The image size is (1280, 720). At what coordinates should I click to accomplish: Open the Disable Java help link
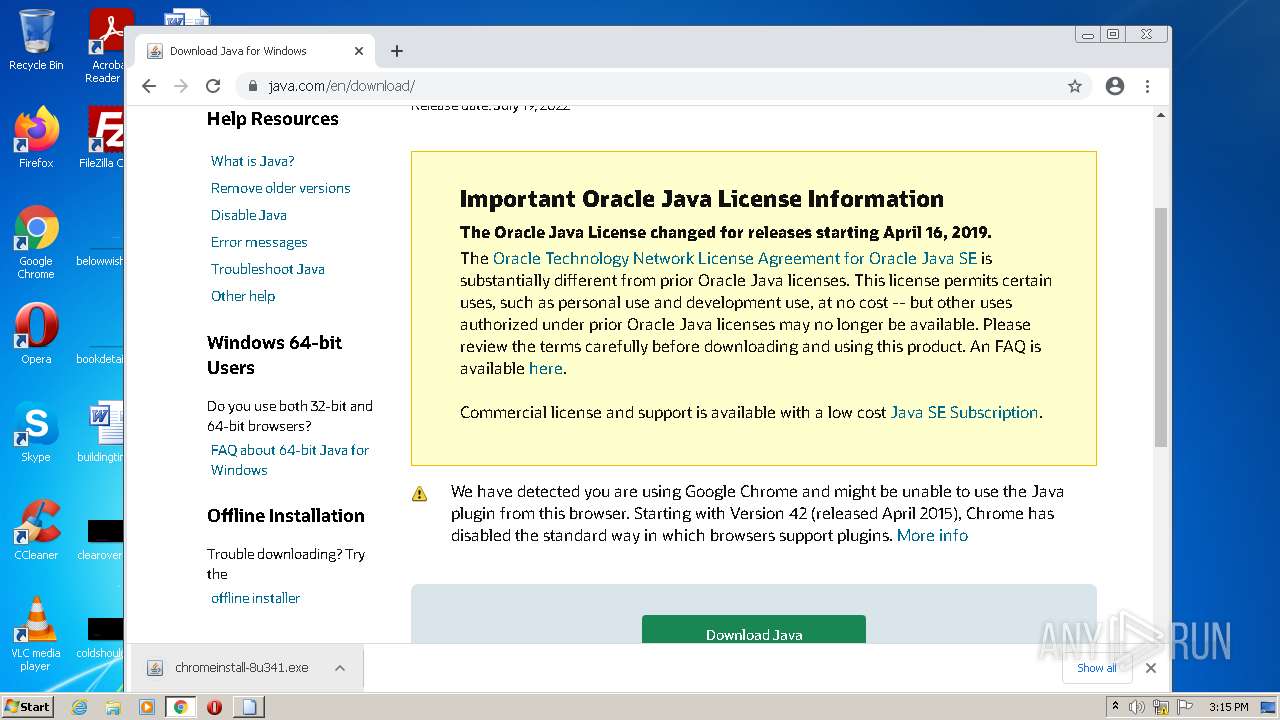coord(248,215)
